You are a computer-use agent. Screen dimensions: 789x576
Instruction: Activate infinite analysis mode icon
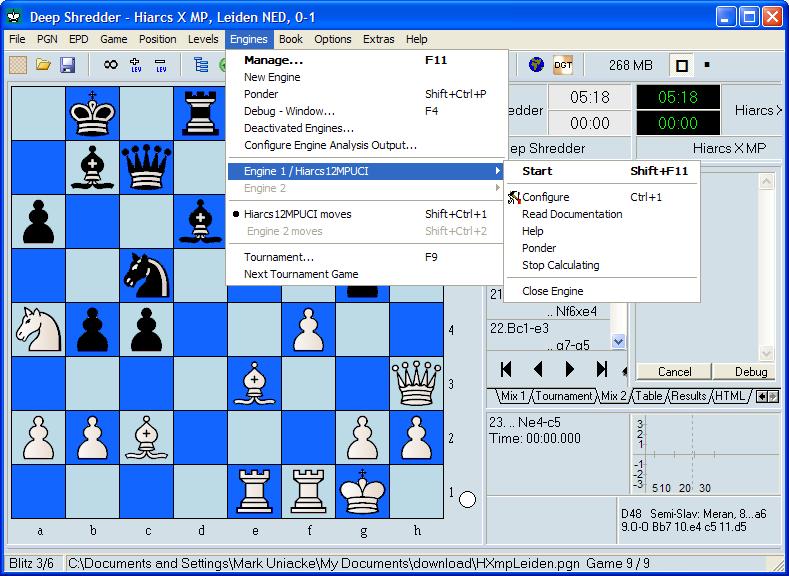[x=110, y=65]
